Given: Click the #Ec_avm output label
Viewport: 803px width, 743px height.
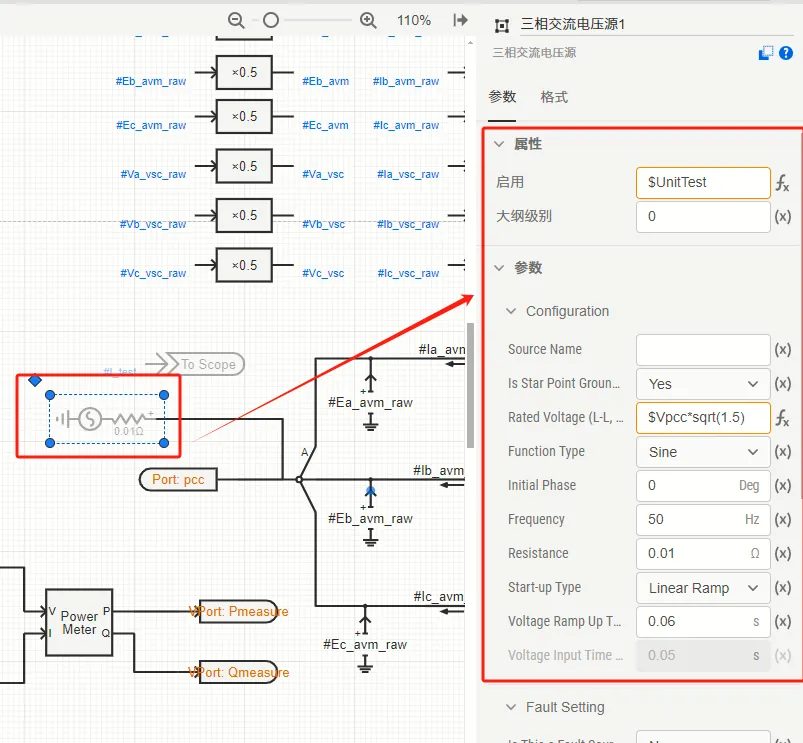Looking at the screenshot, I should pos(325,125).
